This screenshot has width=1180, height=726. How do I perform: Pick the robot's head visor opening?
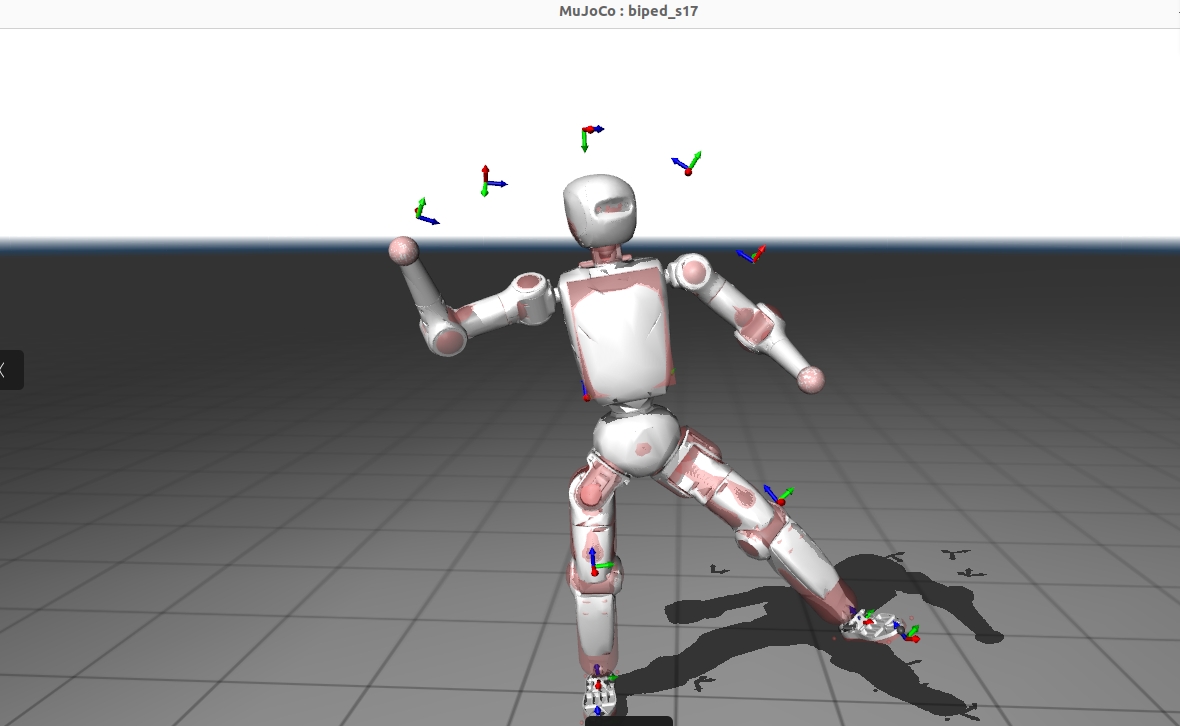pyautogui.click(x=613, y=209)
